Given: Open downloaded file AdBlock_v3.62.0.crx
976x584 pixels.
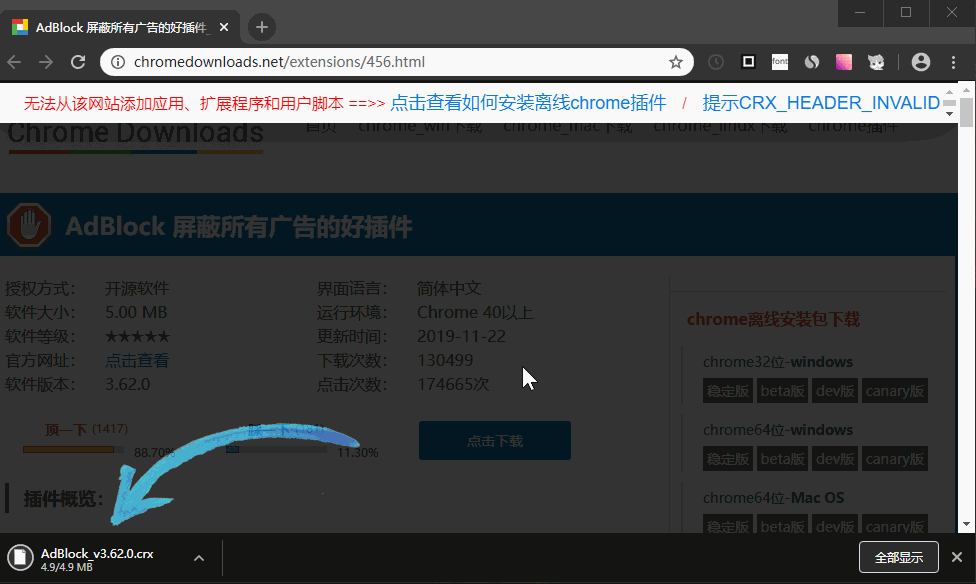Looking at the screenshot, I should pos(97,553).
